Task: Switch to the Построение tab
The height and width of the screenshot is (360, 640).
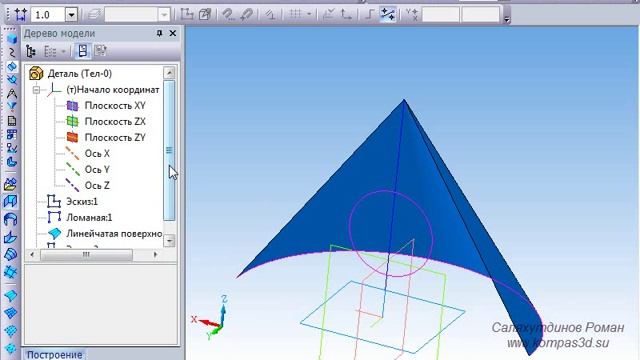Action: [55, 355]
